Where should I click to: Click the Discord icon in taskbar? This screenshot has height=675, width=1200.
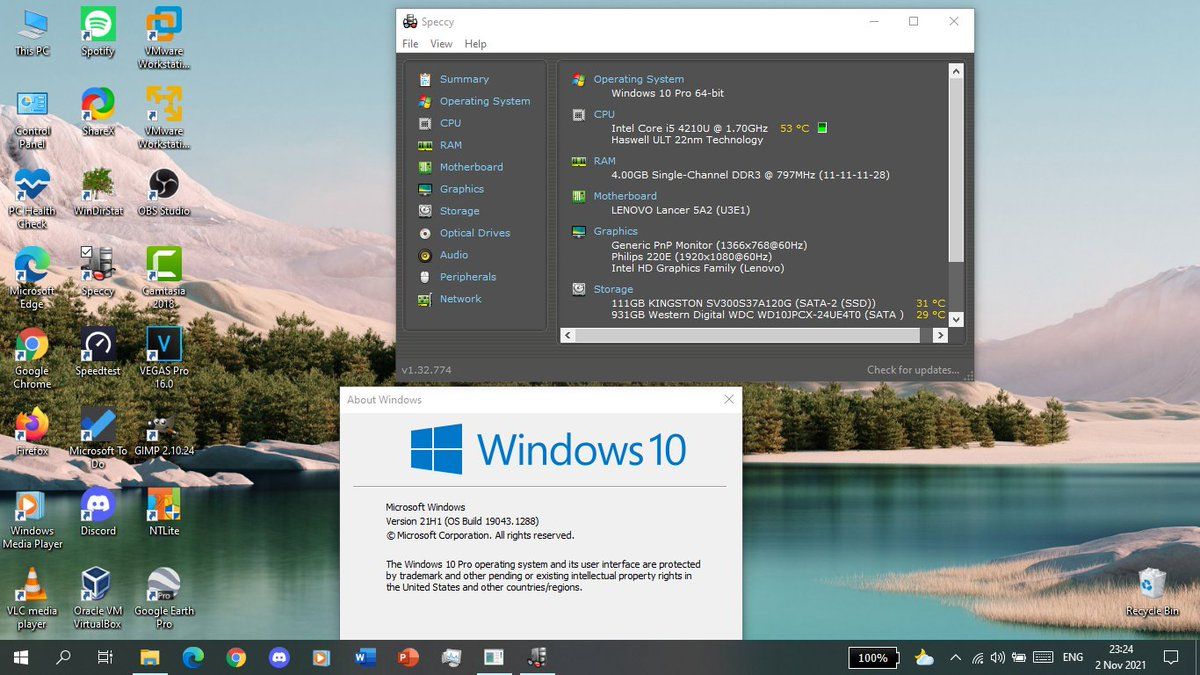[278, 657]
